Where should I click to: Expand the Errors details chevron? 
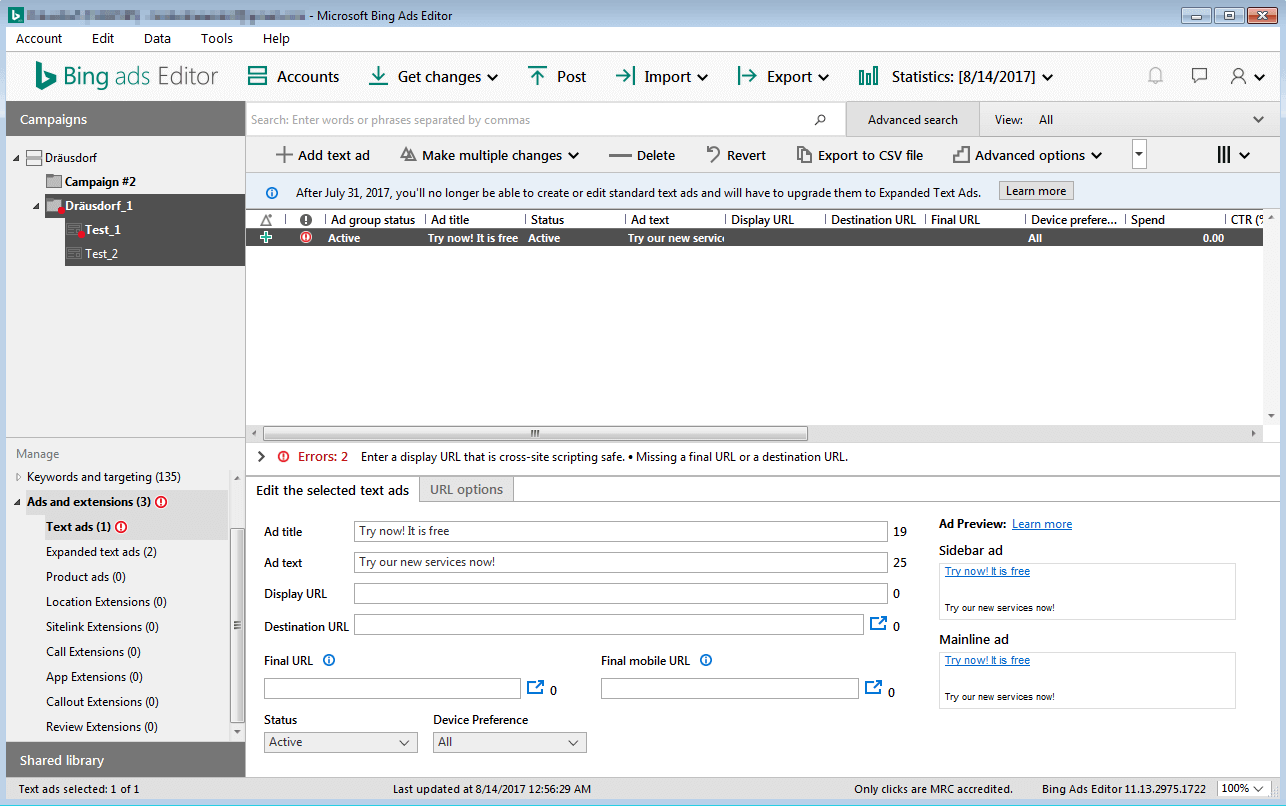261,456
